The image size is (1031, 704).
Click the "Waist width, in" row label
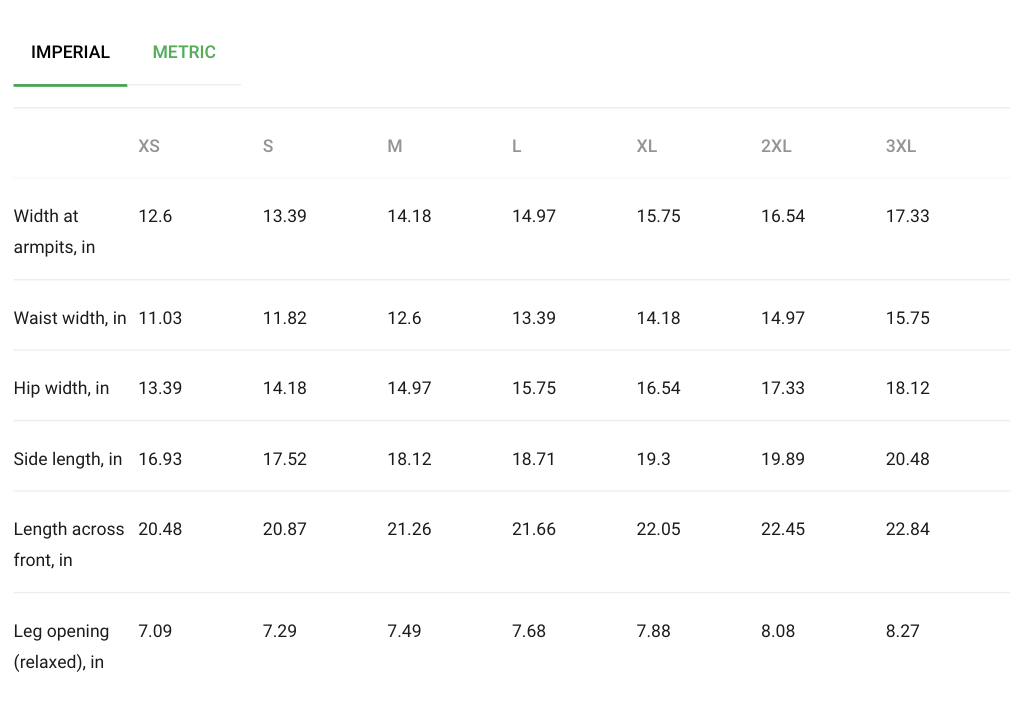point(70,318)
